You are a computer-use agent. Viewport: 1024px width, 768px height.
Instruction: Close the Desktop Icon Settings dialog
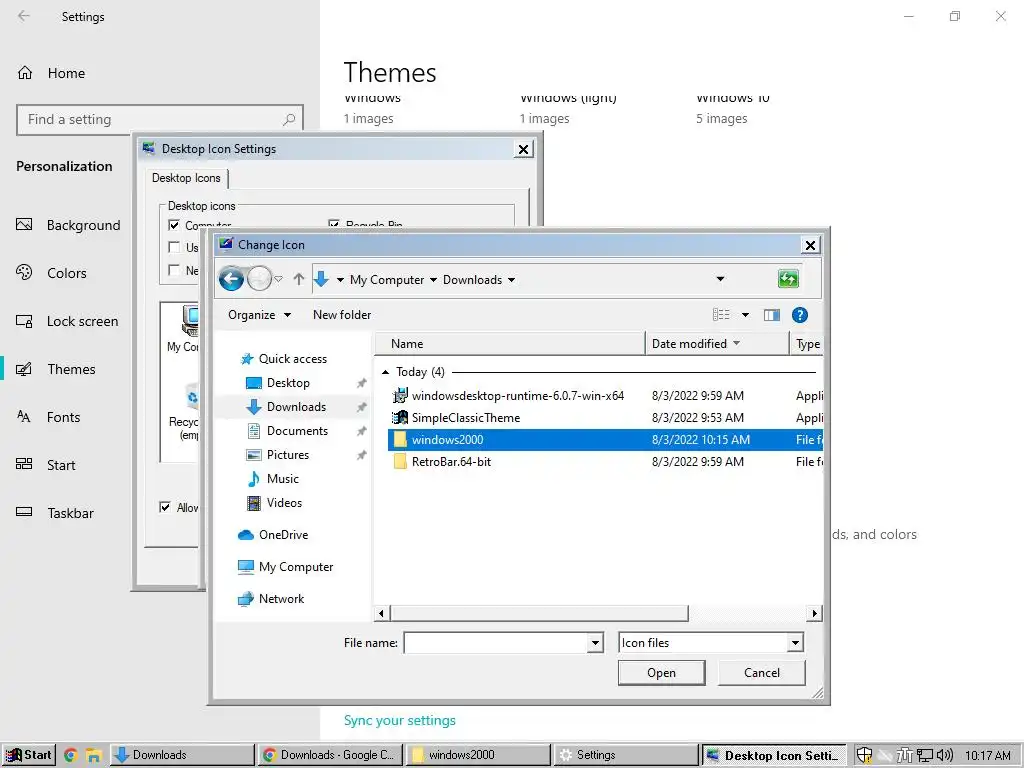pos(523,150)
